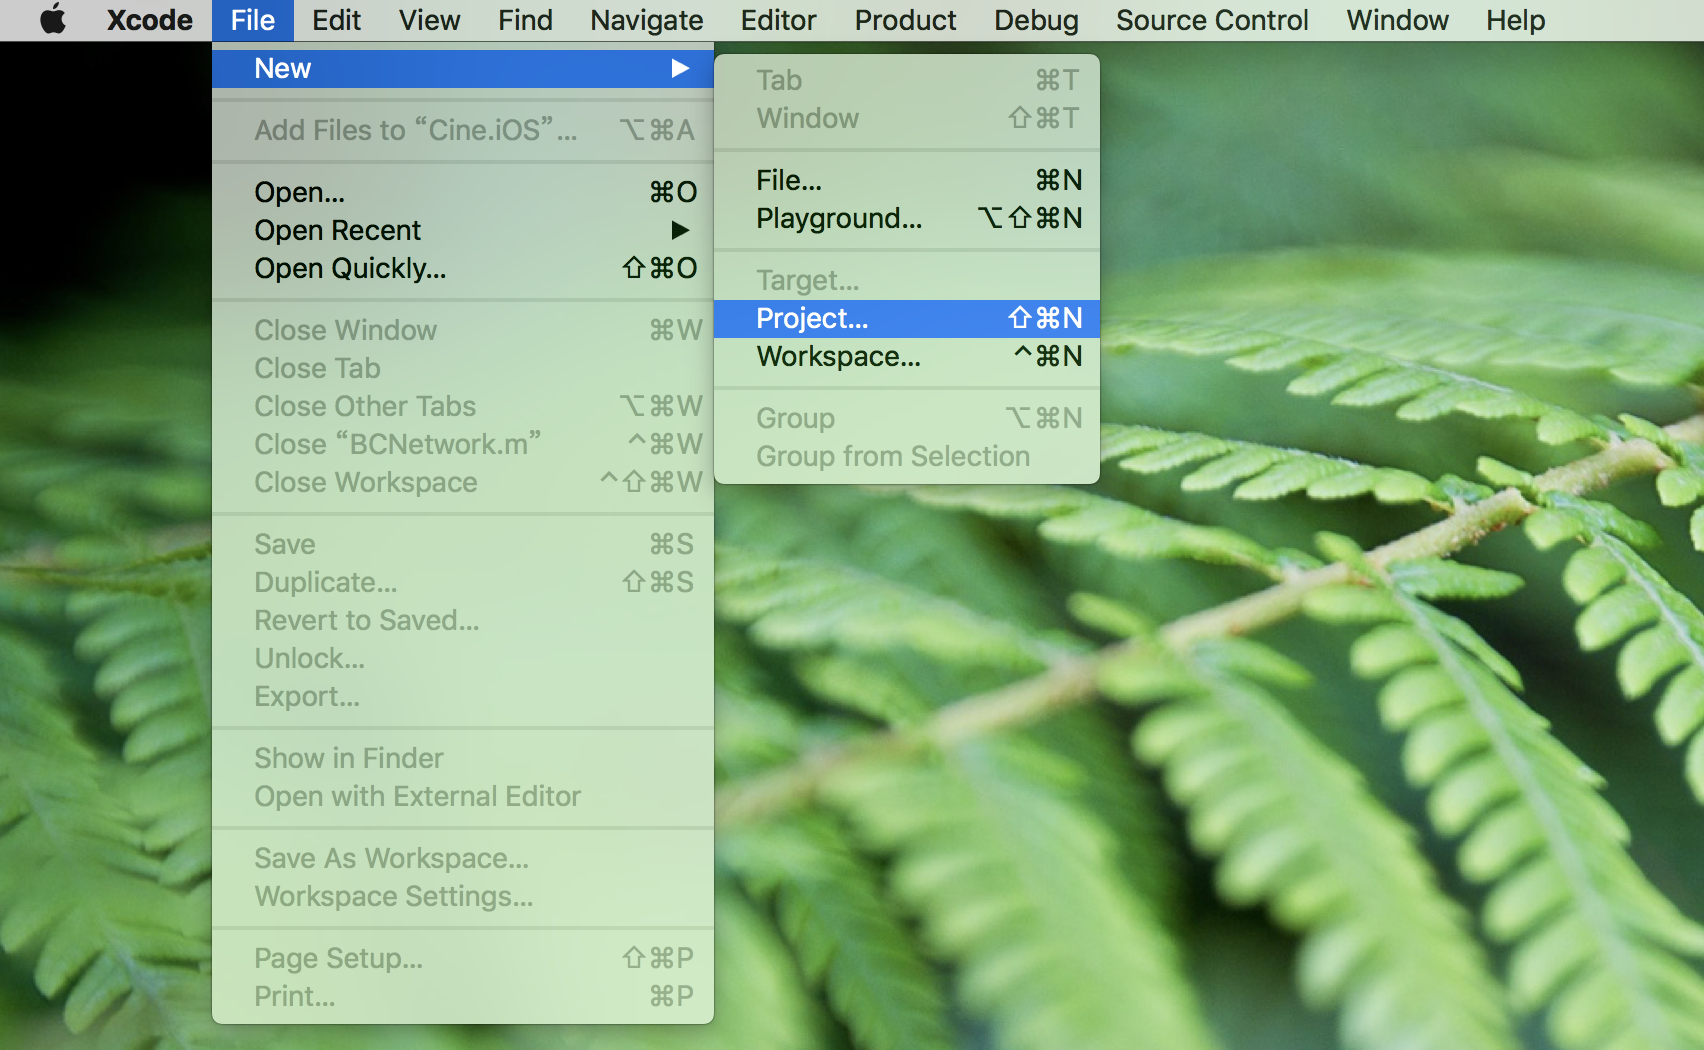
Task: Open the Help menu
Action: (1513, 20)
